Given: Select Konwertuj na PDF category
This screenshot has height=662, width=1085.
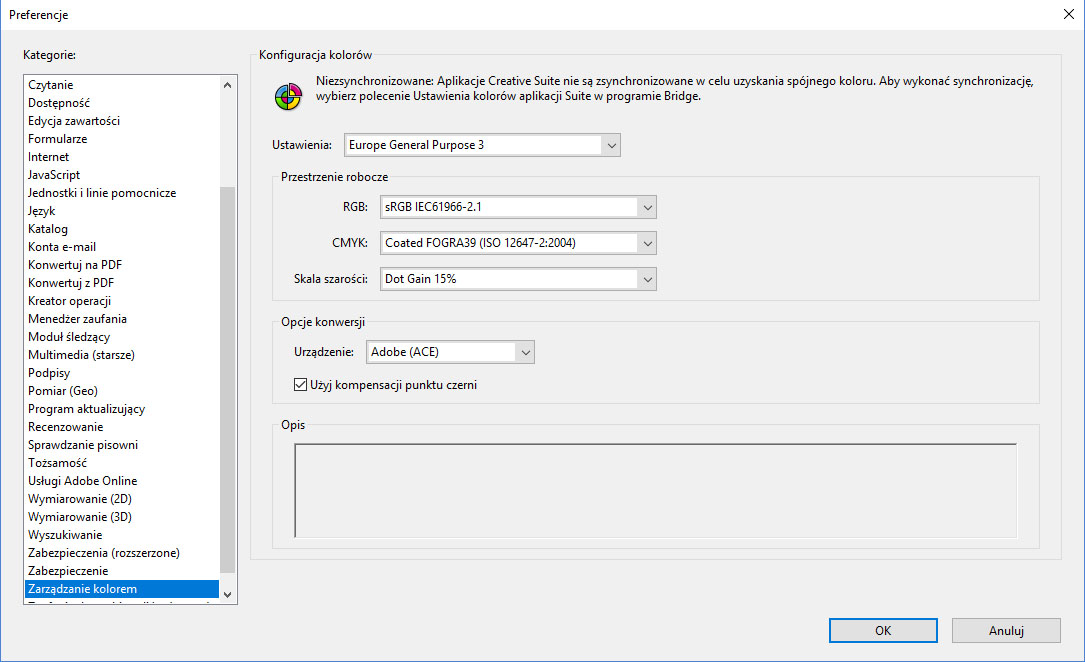Looking at the screenshot, I should [x=122, y=264].
